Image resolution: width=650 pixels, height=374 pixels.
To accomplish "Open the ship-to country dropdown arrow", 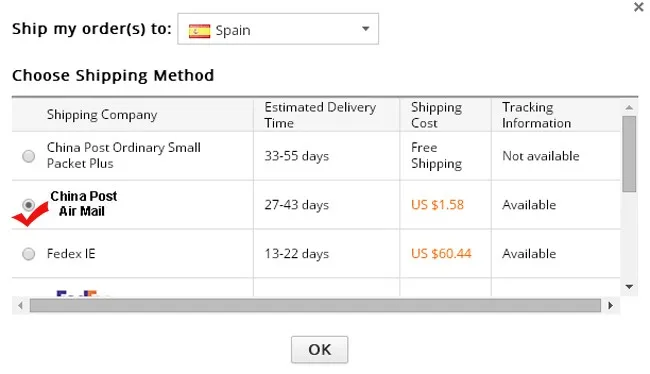I will point(365,29).
